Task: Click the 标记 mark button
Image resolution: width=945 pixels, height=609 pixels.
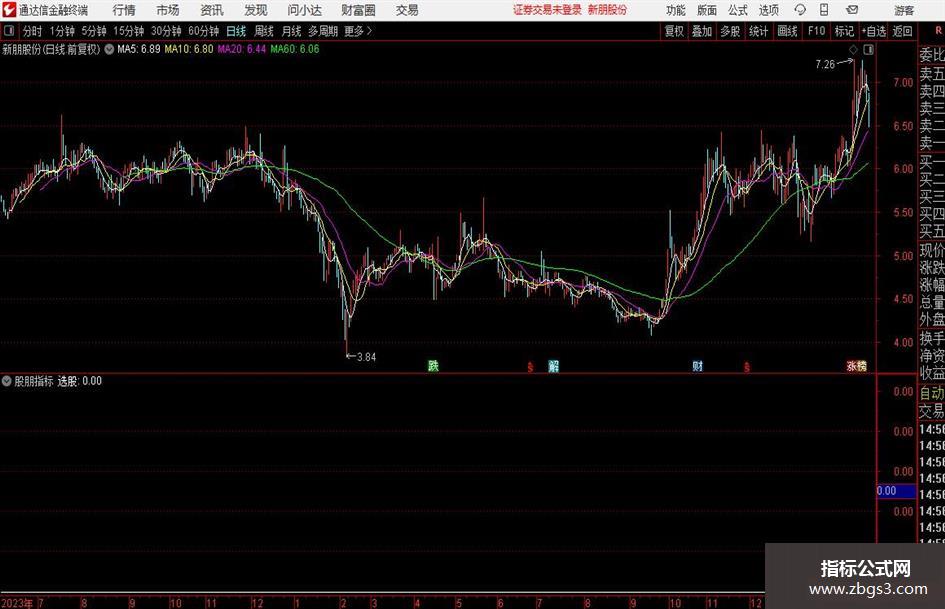Action: pos(844,31)
